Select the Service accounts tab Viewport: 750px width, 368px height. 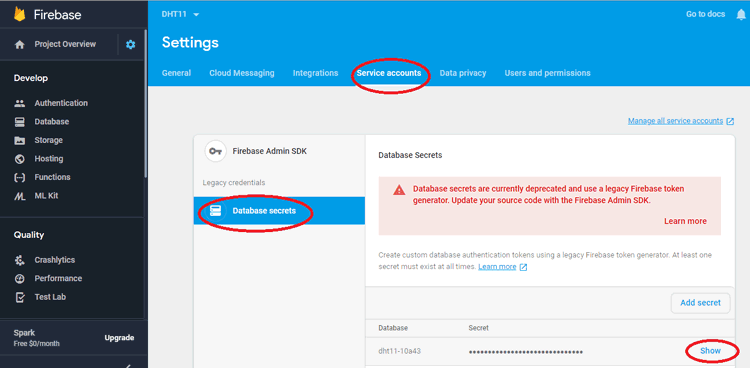point(389,73)
